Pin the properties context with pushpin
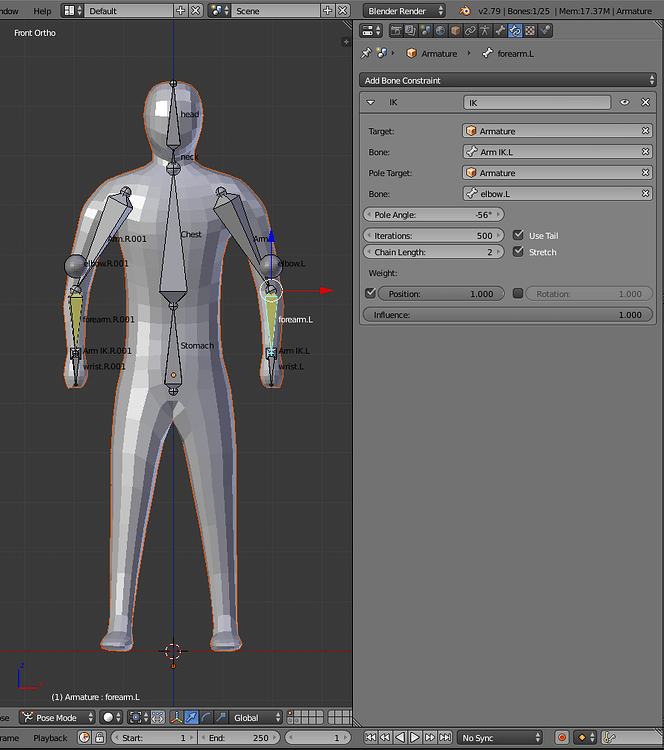The height and width of the screenshot is (750, 664). point(366,53)
